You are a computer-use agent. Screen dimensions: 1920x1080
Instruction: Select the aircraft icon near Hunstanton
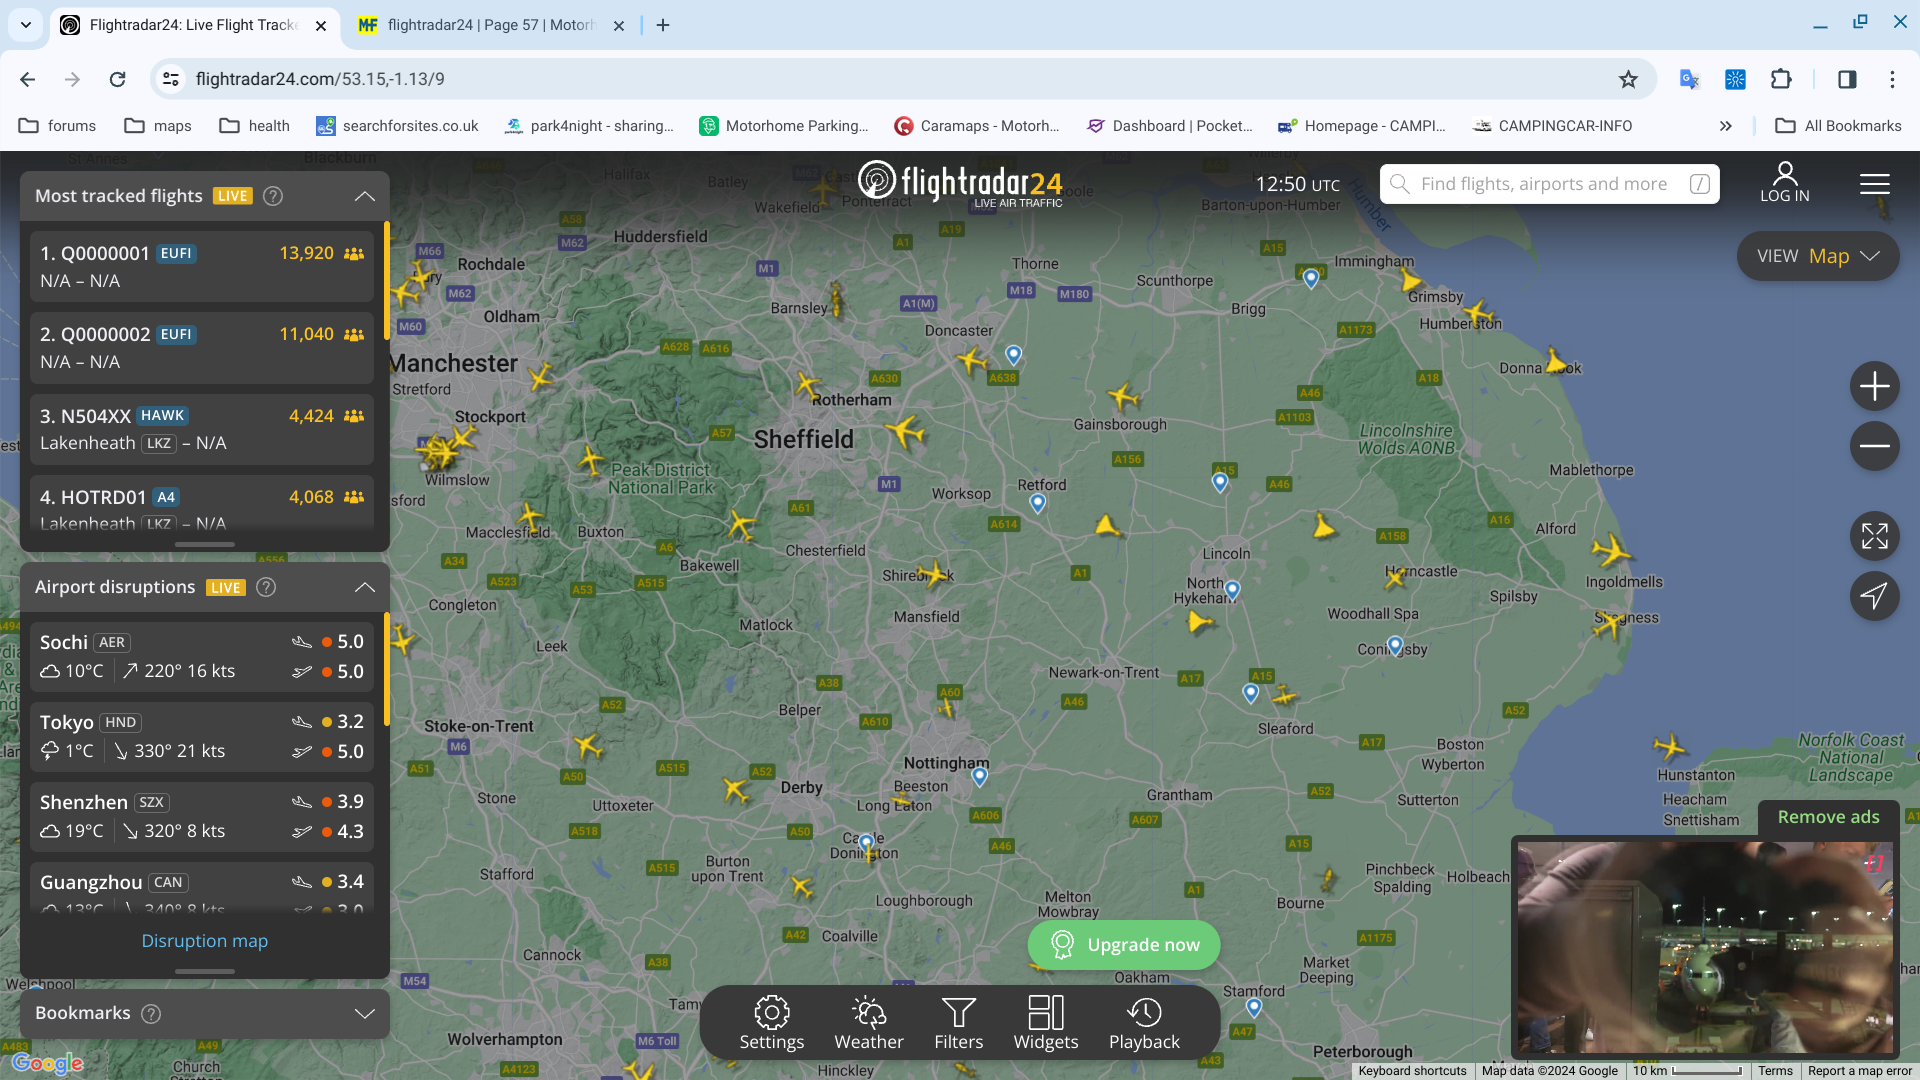click(1670, 746)
